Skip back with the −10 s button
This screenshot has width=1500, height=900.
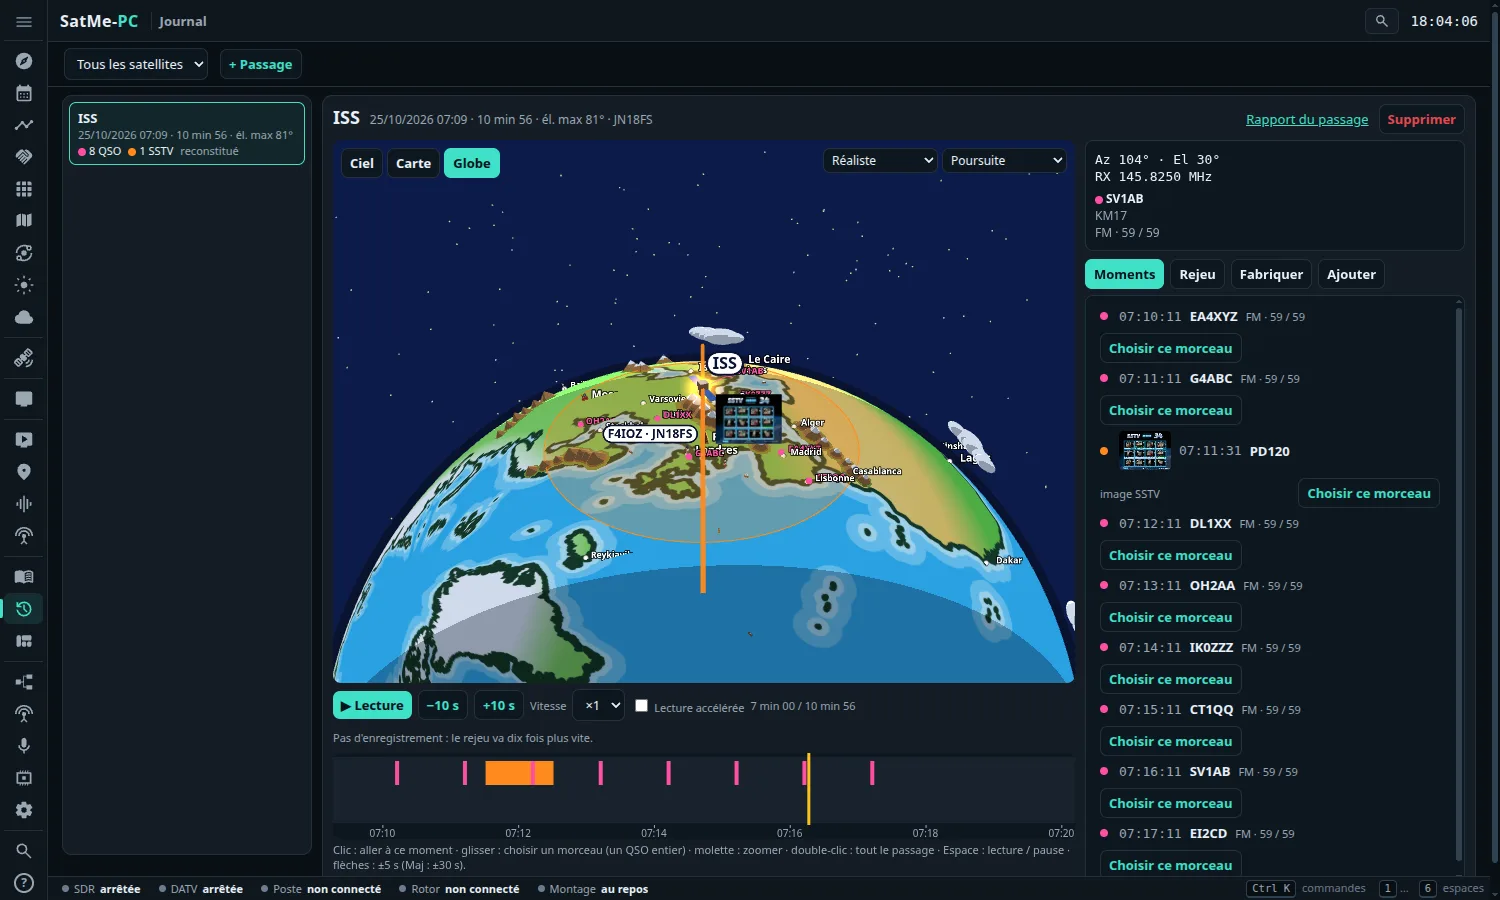(x=442, y=705)
